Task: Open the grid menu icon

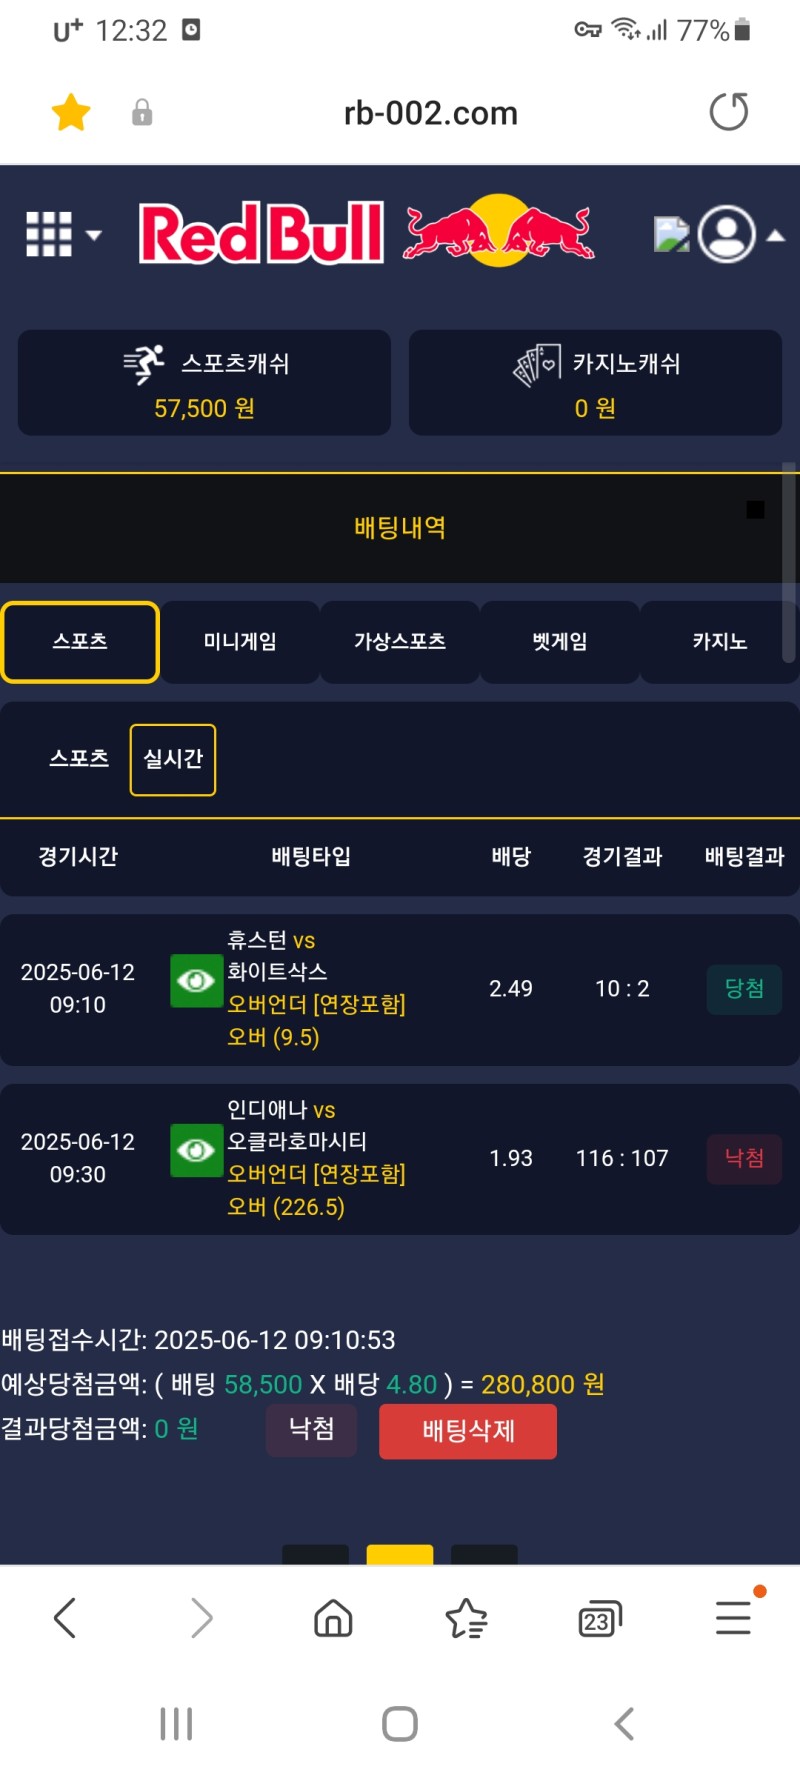Action: click(x=49, y=235)
